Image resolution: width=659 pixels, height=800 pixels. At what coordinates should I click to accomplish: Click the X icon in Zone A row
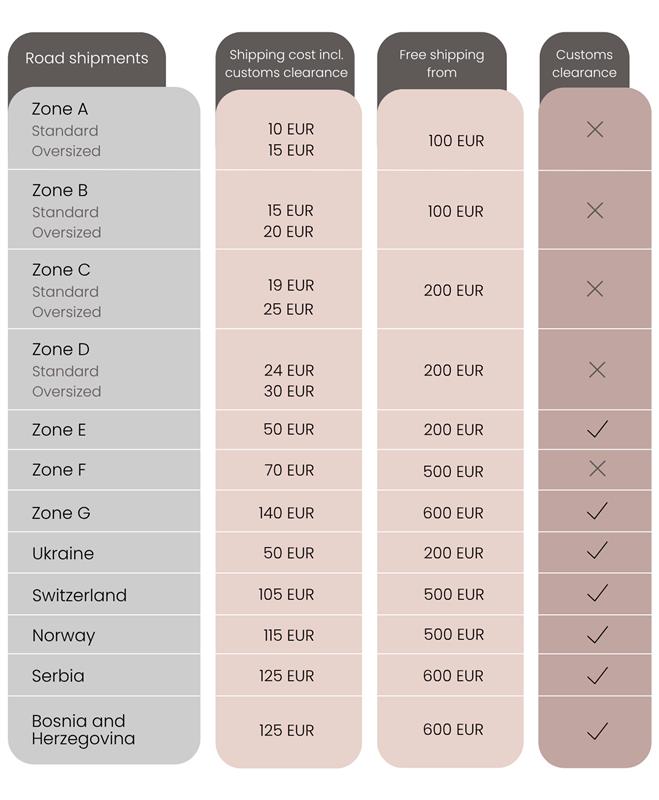pyautogui.click(x=595, y=130)
